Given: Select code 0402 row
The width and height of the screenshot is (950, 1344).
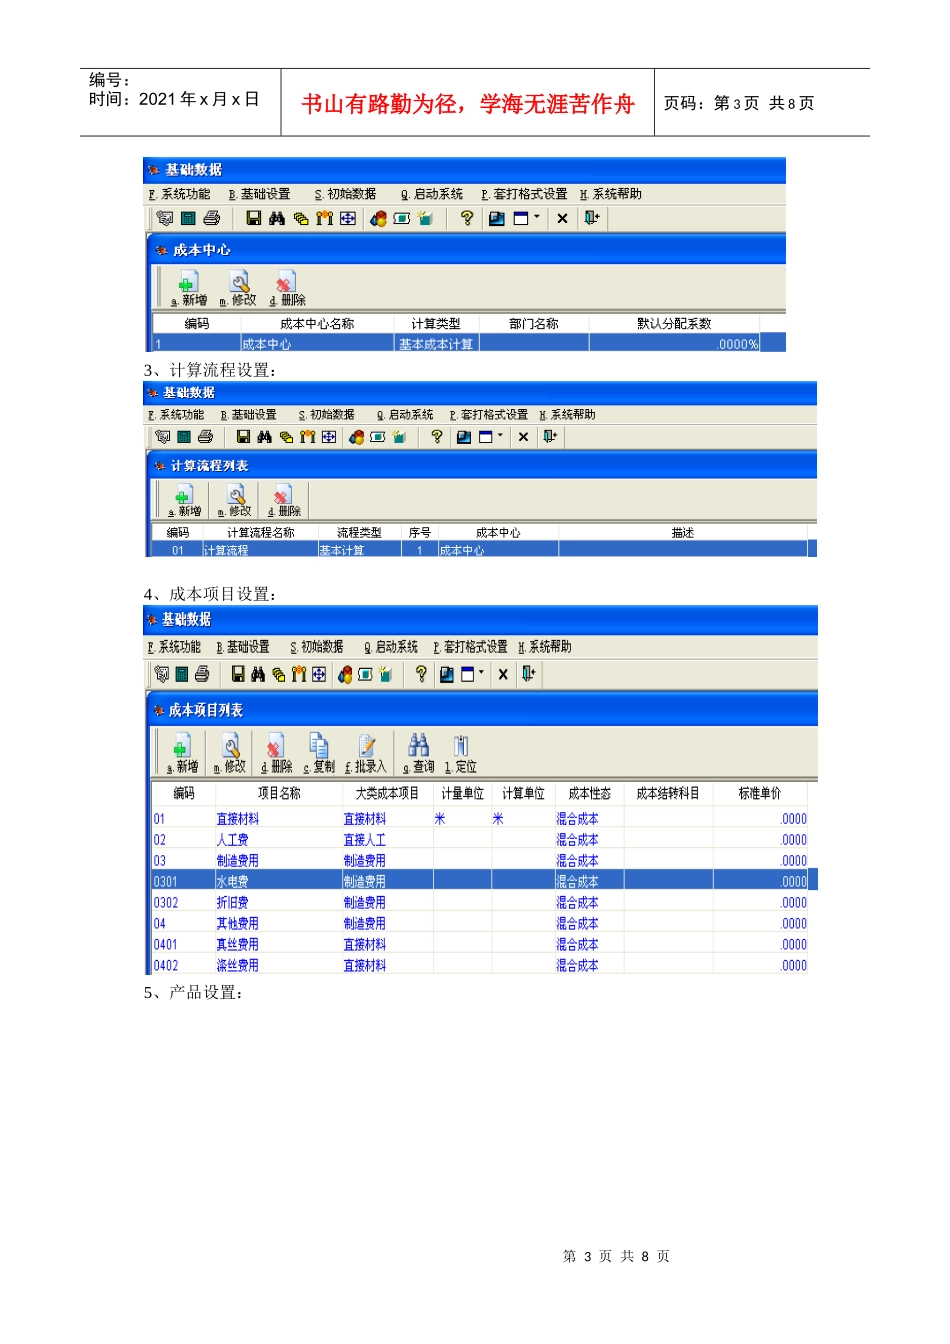Looking at the screenshot, I should coord(480,966).
